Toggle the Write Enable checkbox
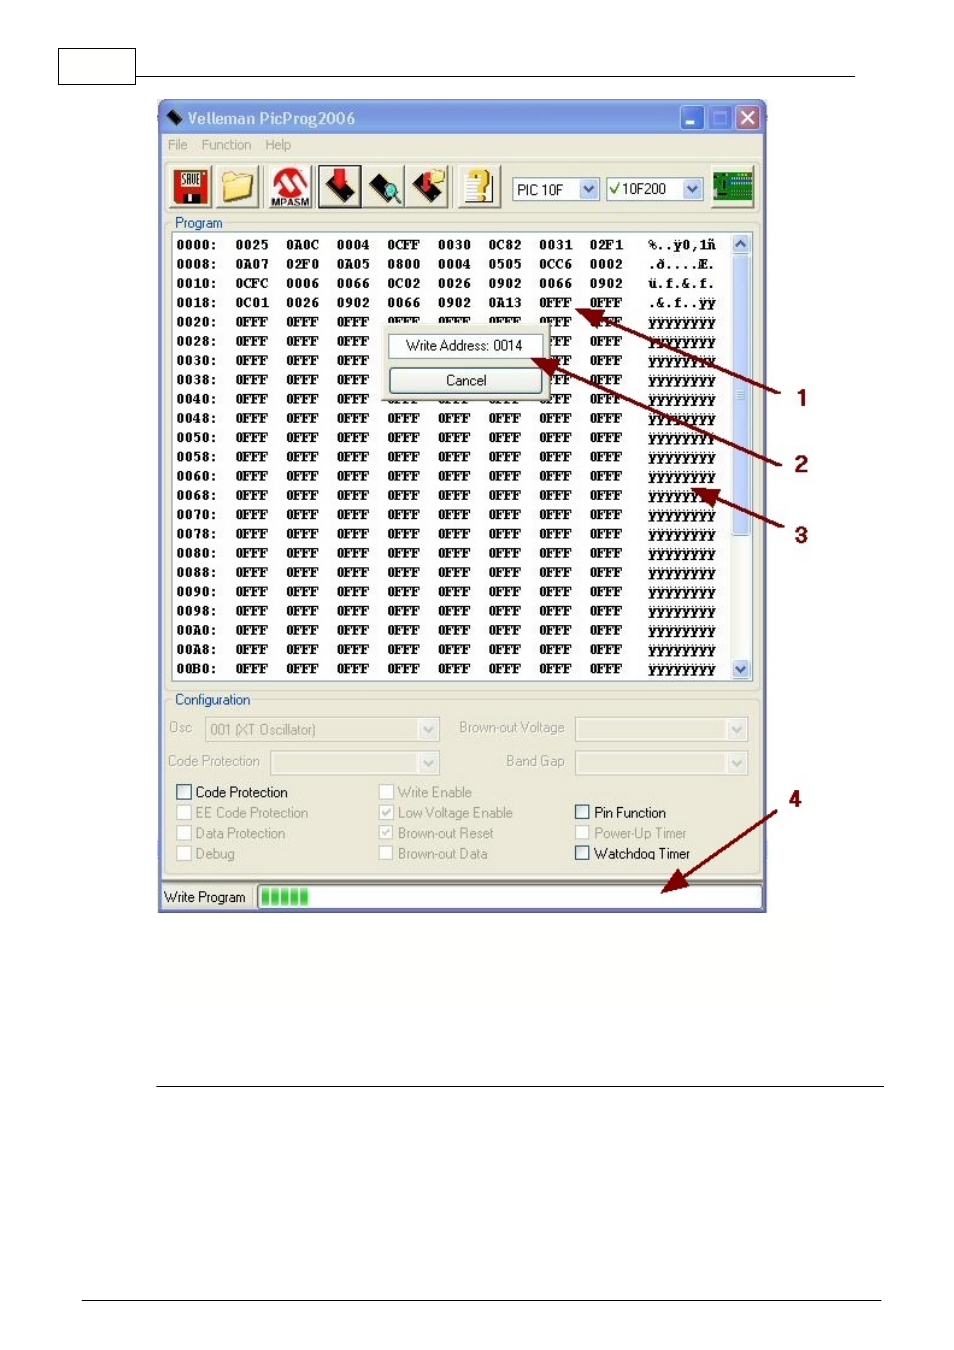This screenshot has height=1350, width=954. pyautogui.click(x=386, y=792)
